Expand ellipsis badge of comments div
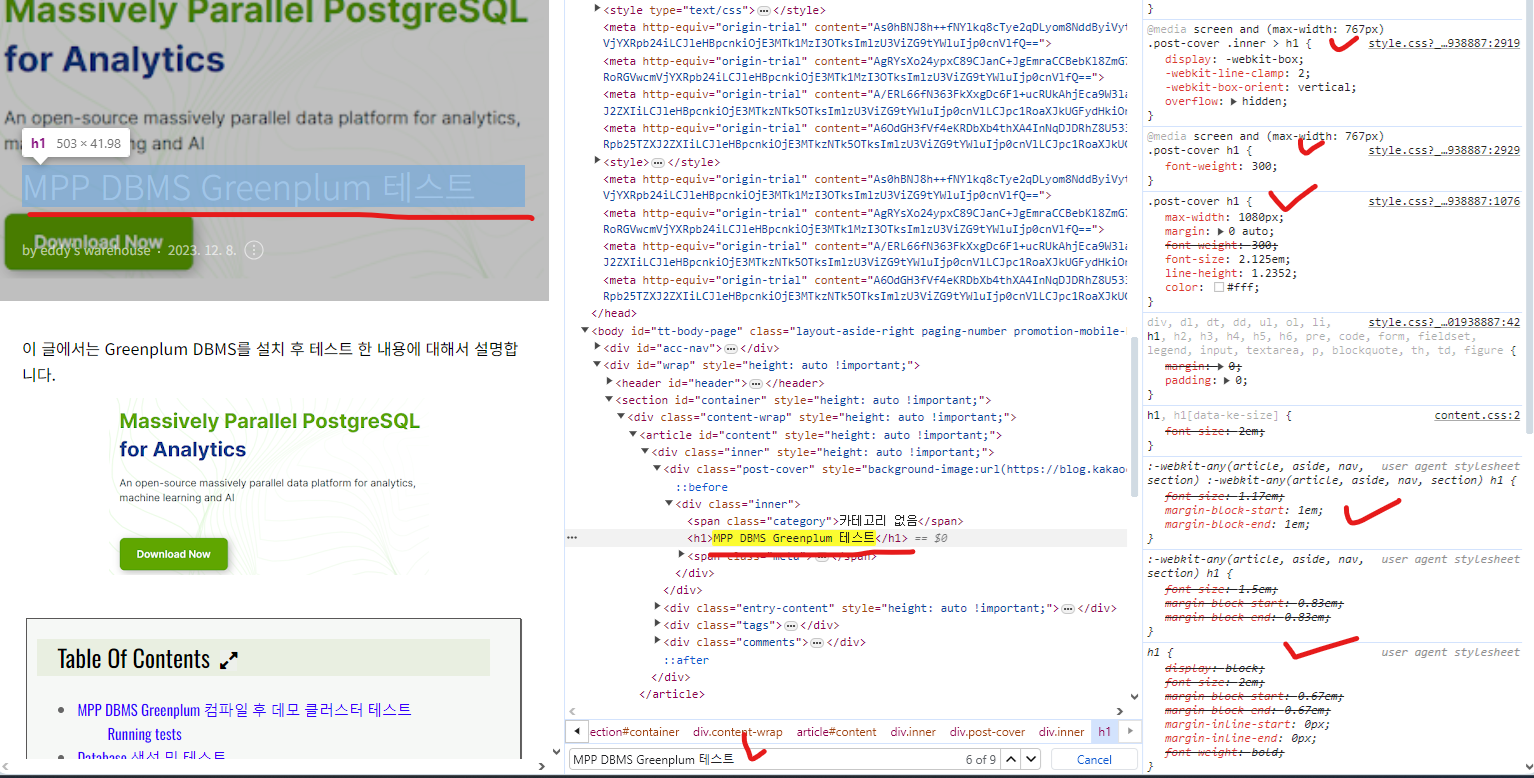The width and height of the screenshot is (1534, 778). [815, 642]
